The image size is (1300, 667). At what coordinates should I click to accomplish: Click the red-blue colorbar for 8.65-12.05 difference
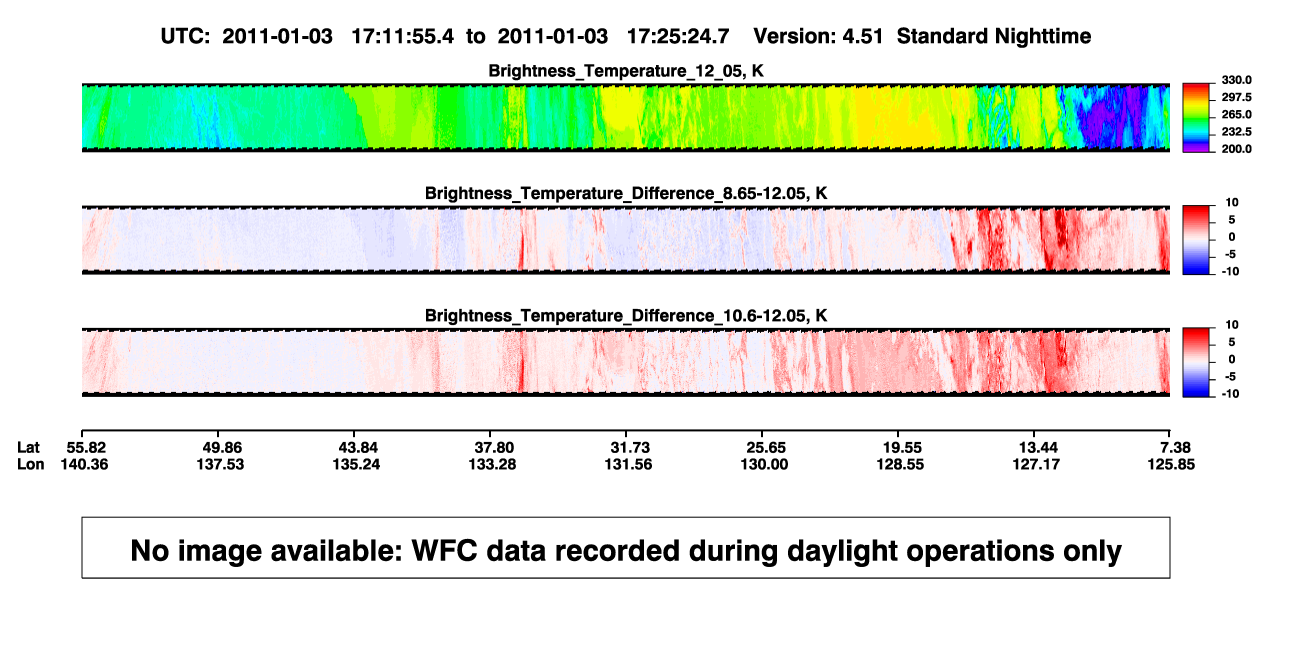tap(1196, 239)
